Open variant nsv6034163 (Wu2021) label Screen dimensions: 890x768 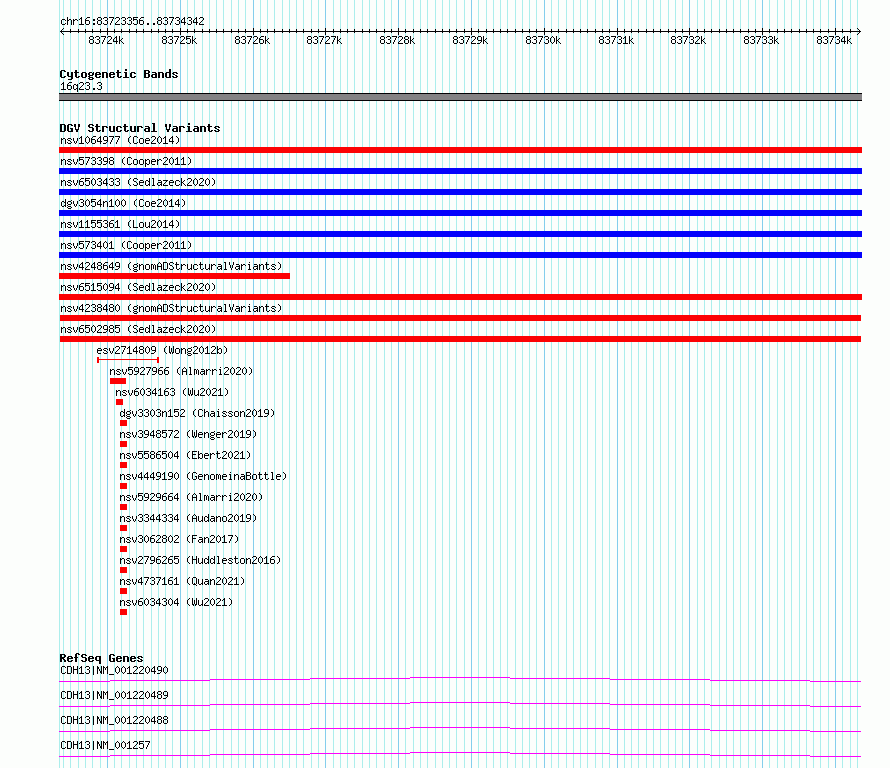pyautogui.click(x=172, y=392)
